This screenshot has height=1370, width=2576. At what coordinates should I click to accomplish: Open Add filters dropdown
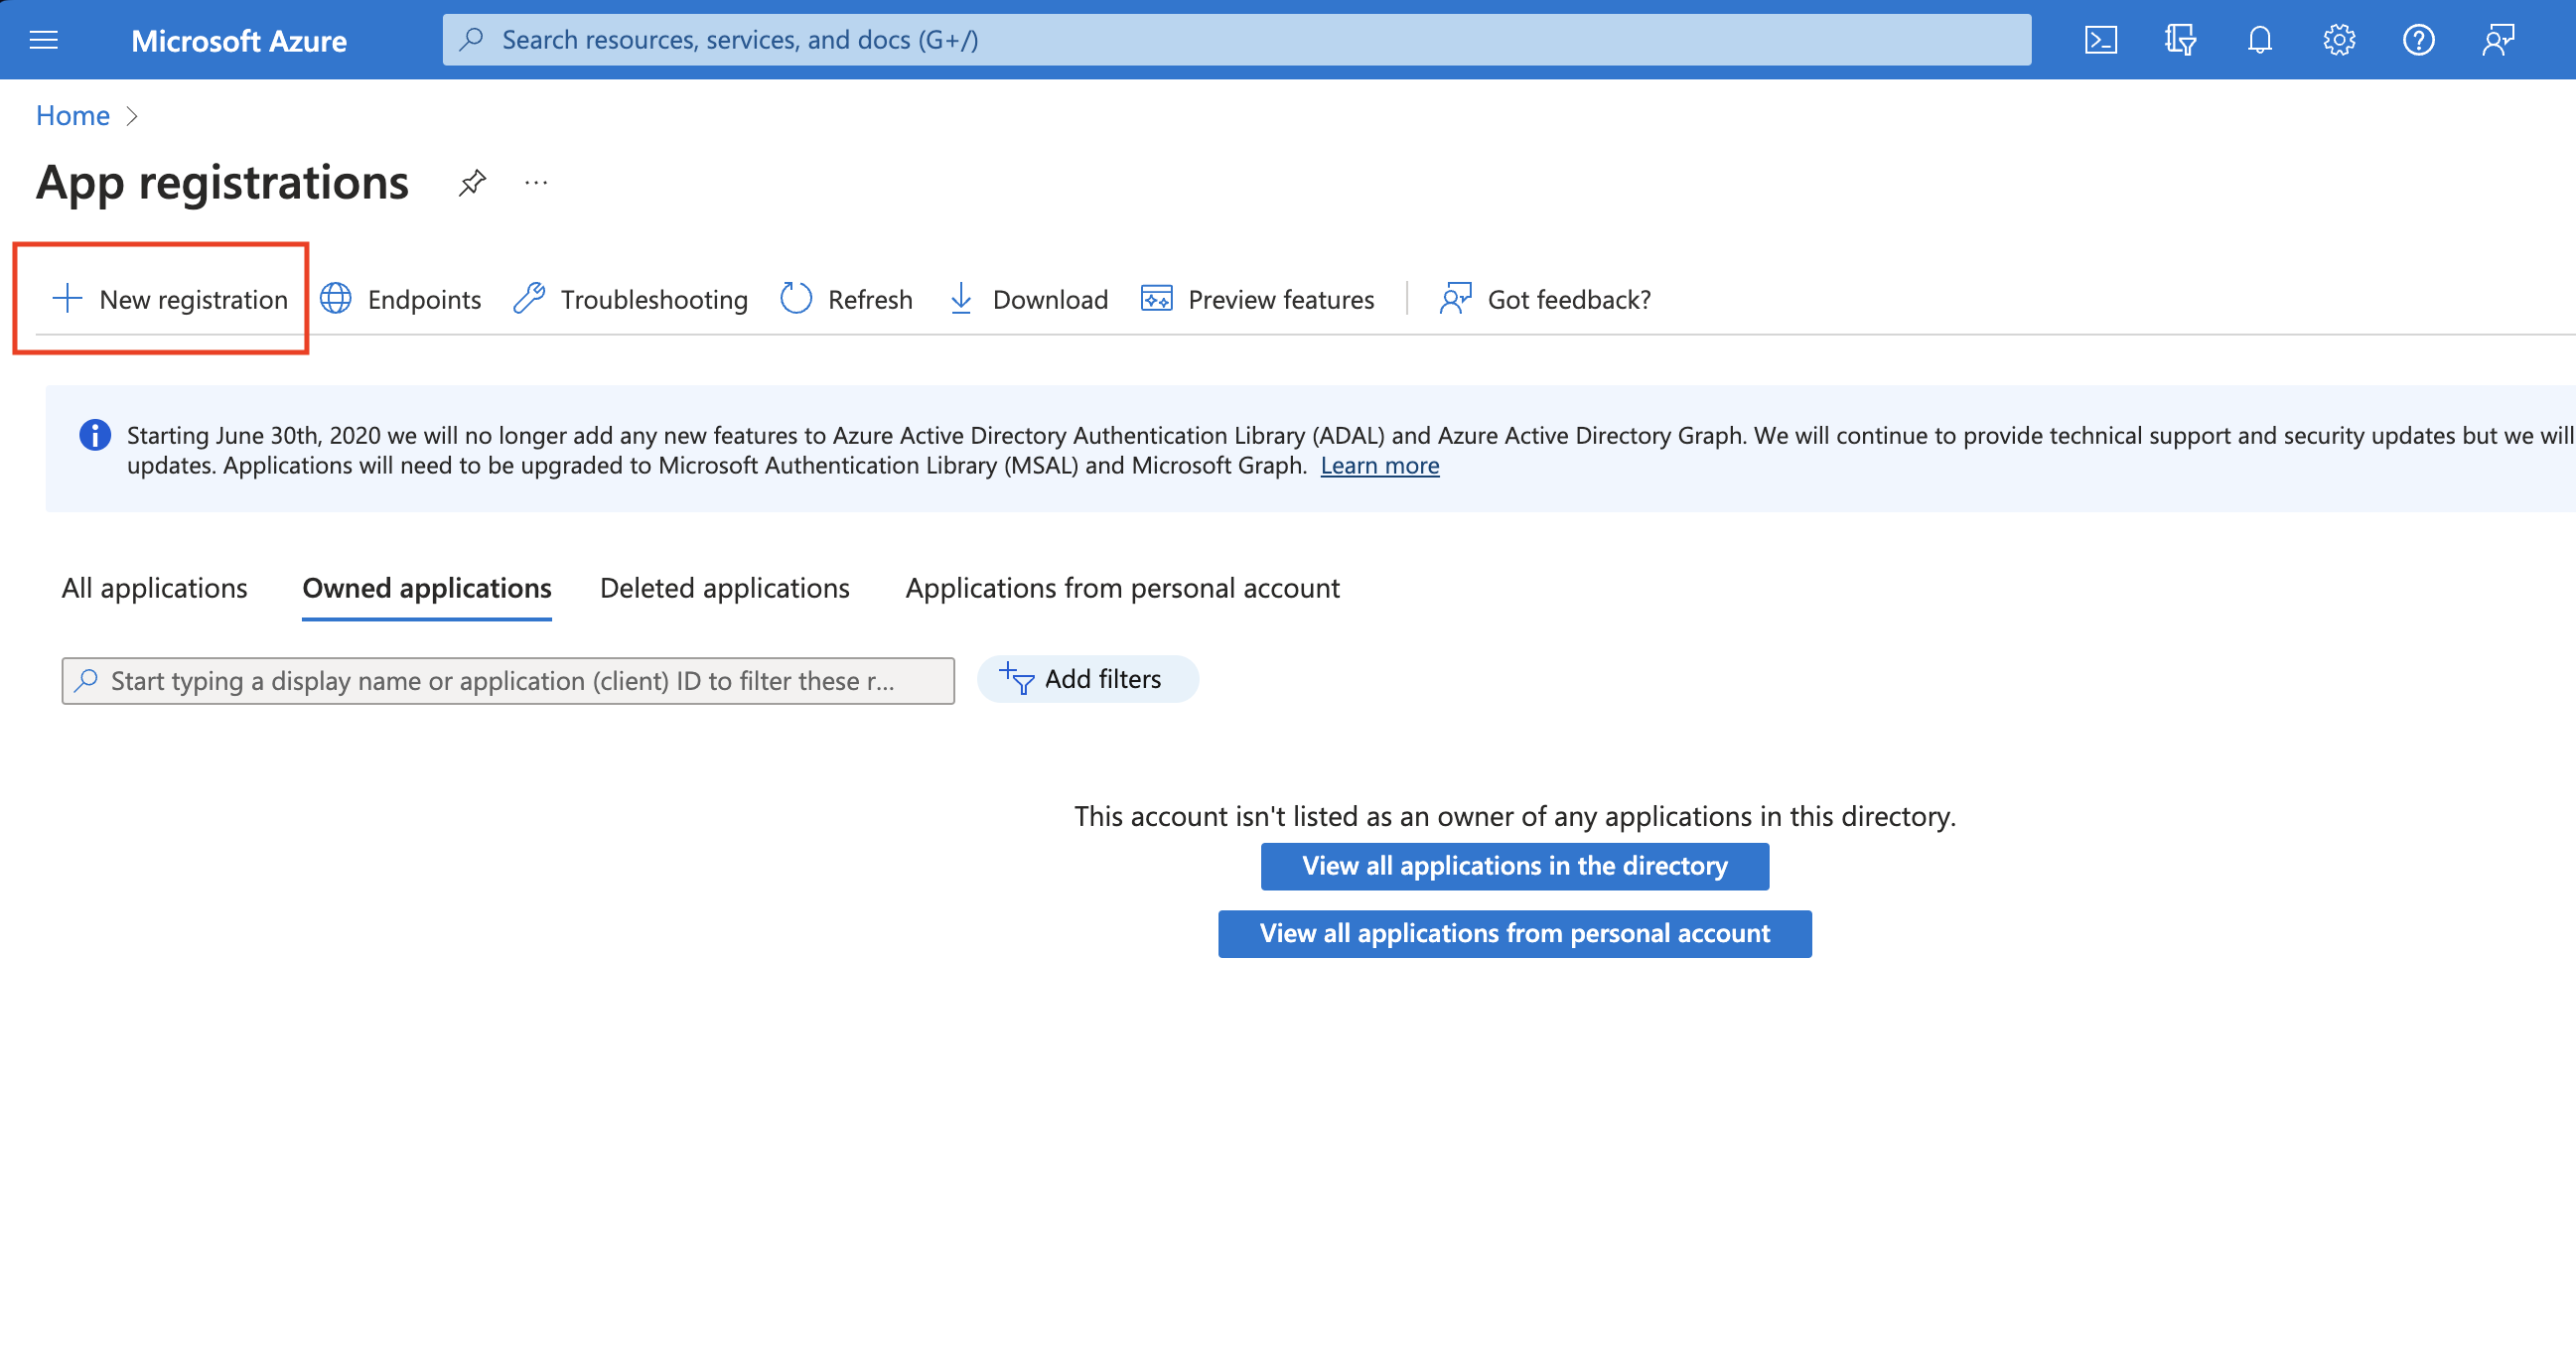pyautogui.click(x=1087, y=680)
